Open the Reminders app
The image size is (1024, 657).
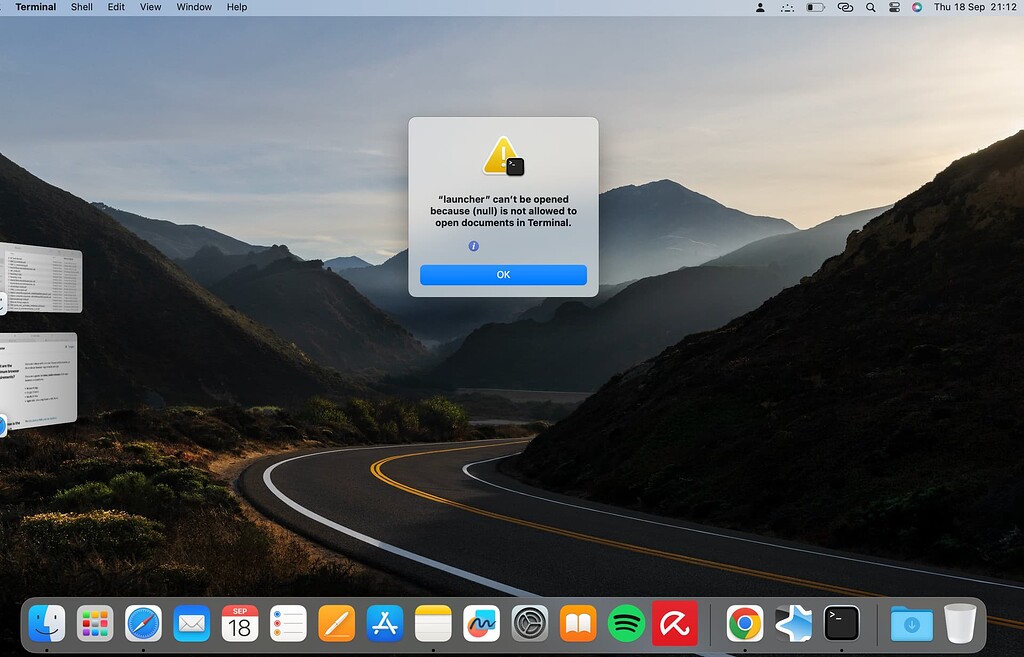(287, 623)
